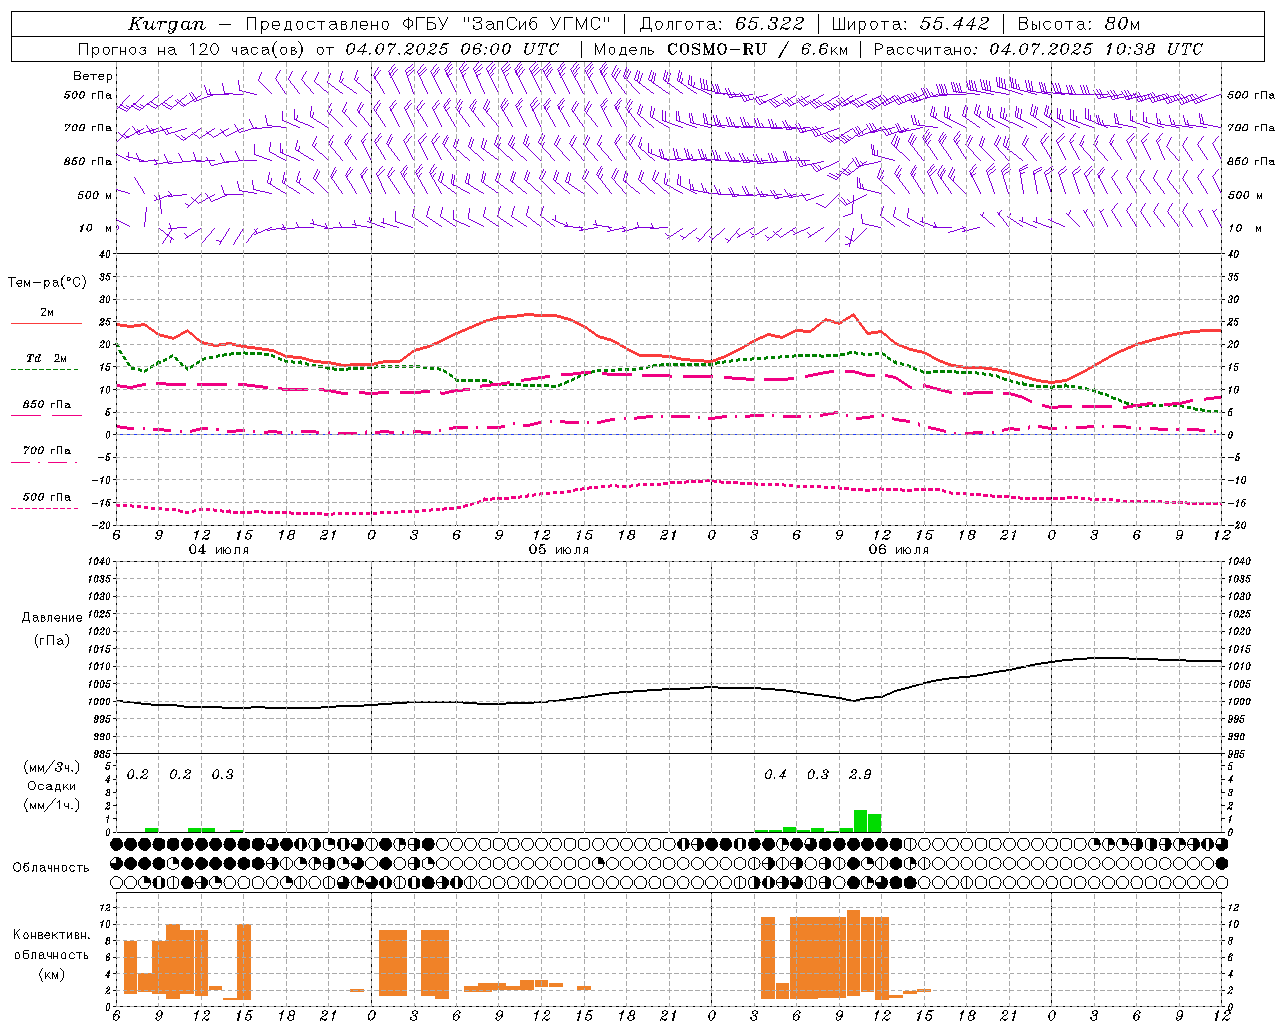1280x1024 pixels.
Task: Select the Модель COSMO-RU / 6.6км label
Action: (720, 49)
